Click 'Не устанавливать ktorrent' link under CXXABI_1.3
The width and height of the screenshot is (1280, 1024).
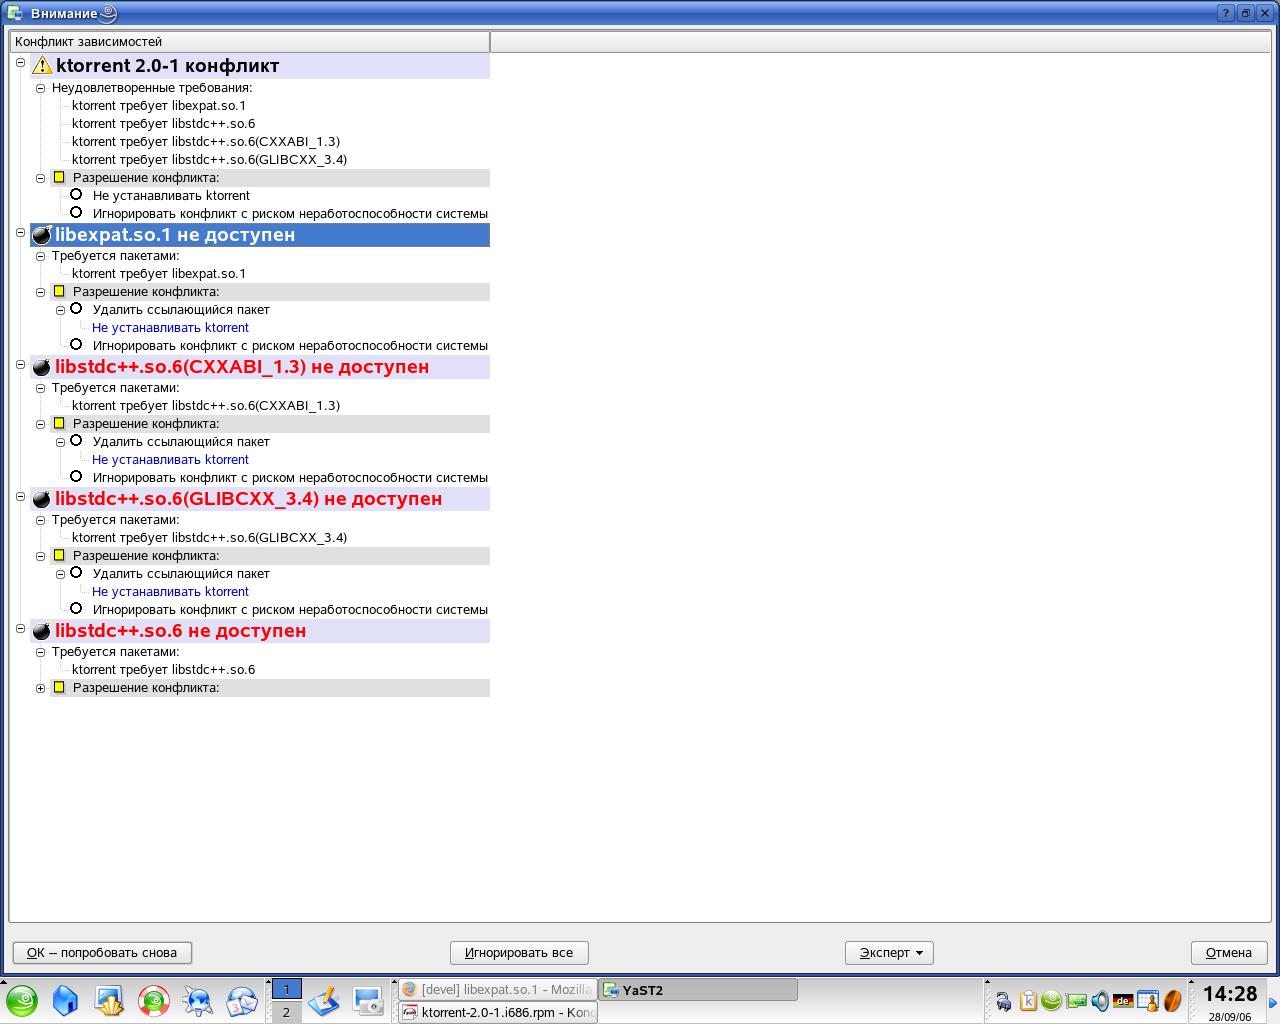coord(170,460)
